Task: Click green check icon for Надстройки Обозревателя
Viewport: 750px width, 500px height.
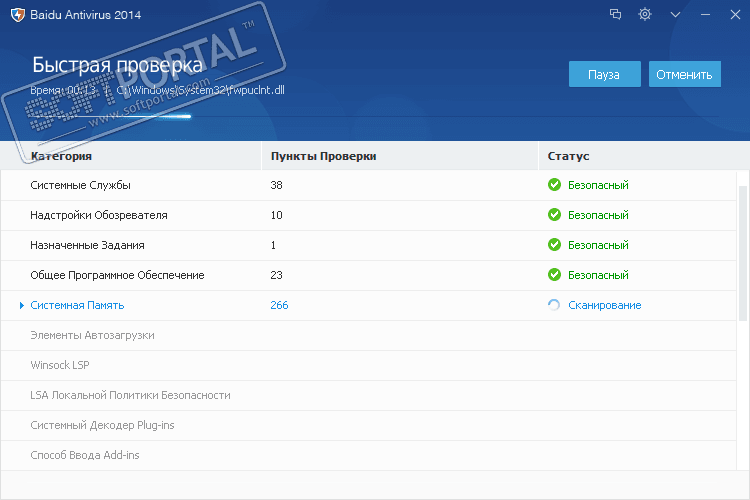Action: click(x=554, y=215)
